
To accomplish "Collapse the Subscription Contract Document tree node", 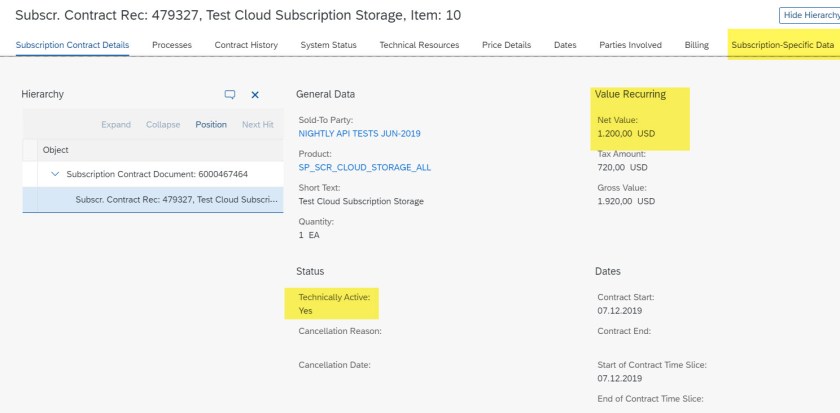I will [x=55, y=175].
